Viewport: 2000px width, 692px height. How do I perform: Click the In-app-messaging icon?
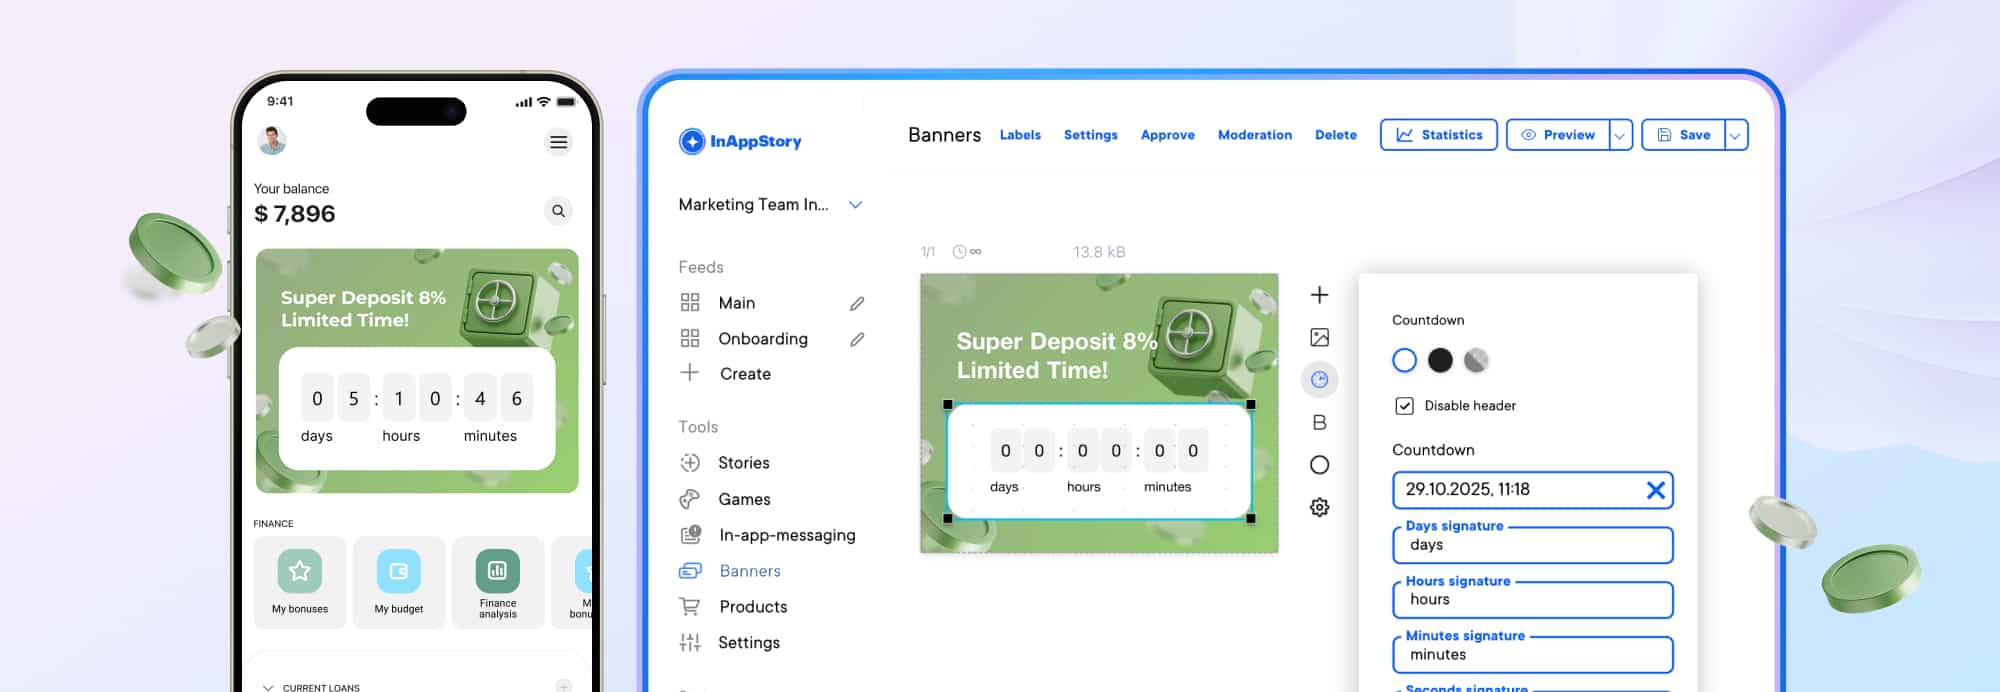[691, 535]
